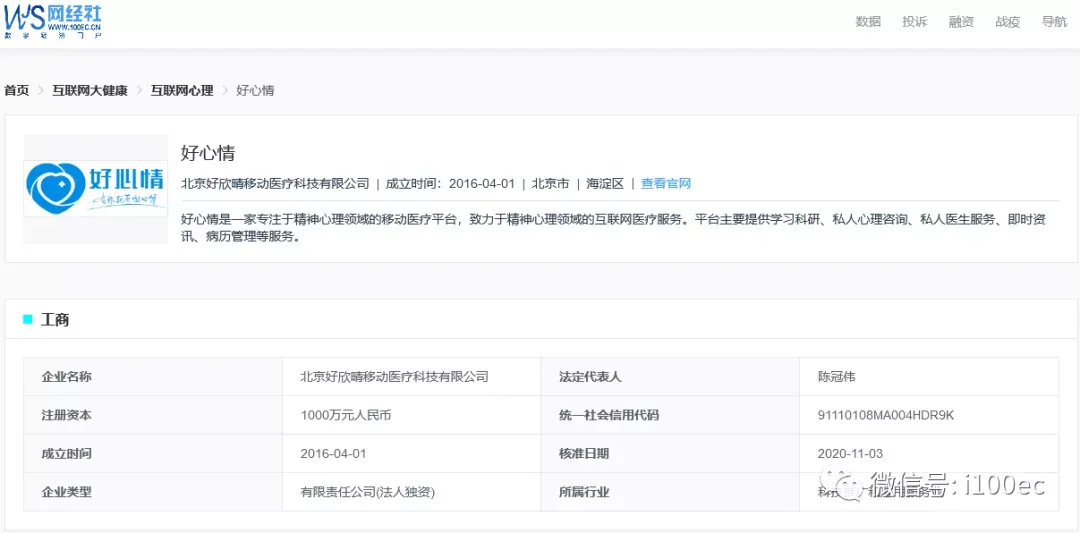Open the 数据 navigation menu
This screenshot has height=533, width=1080.
coord(868,21)
